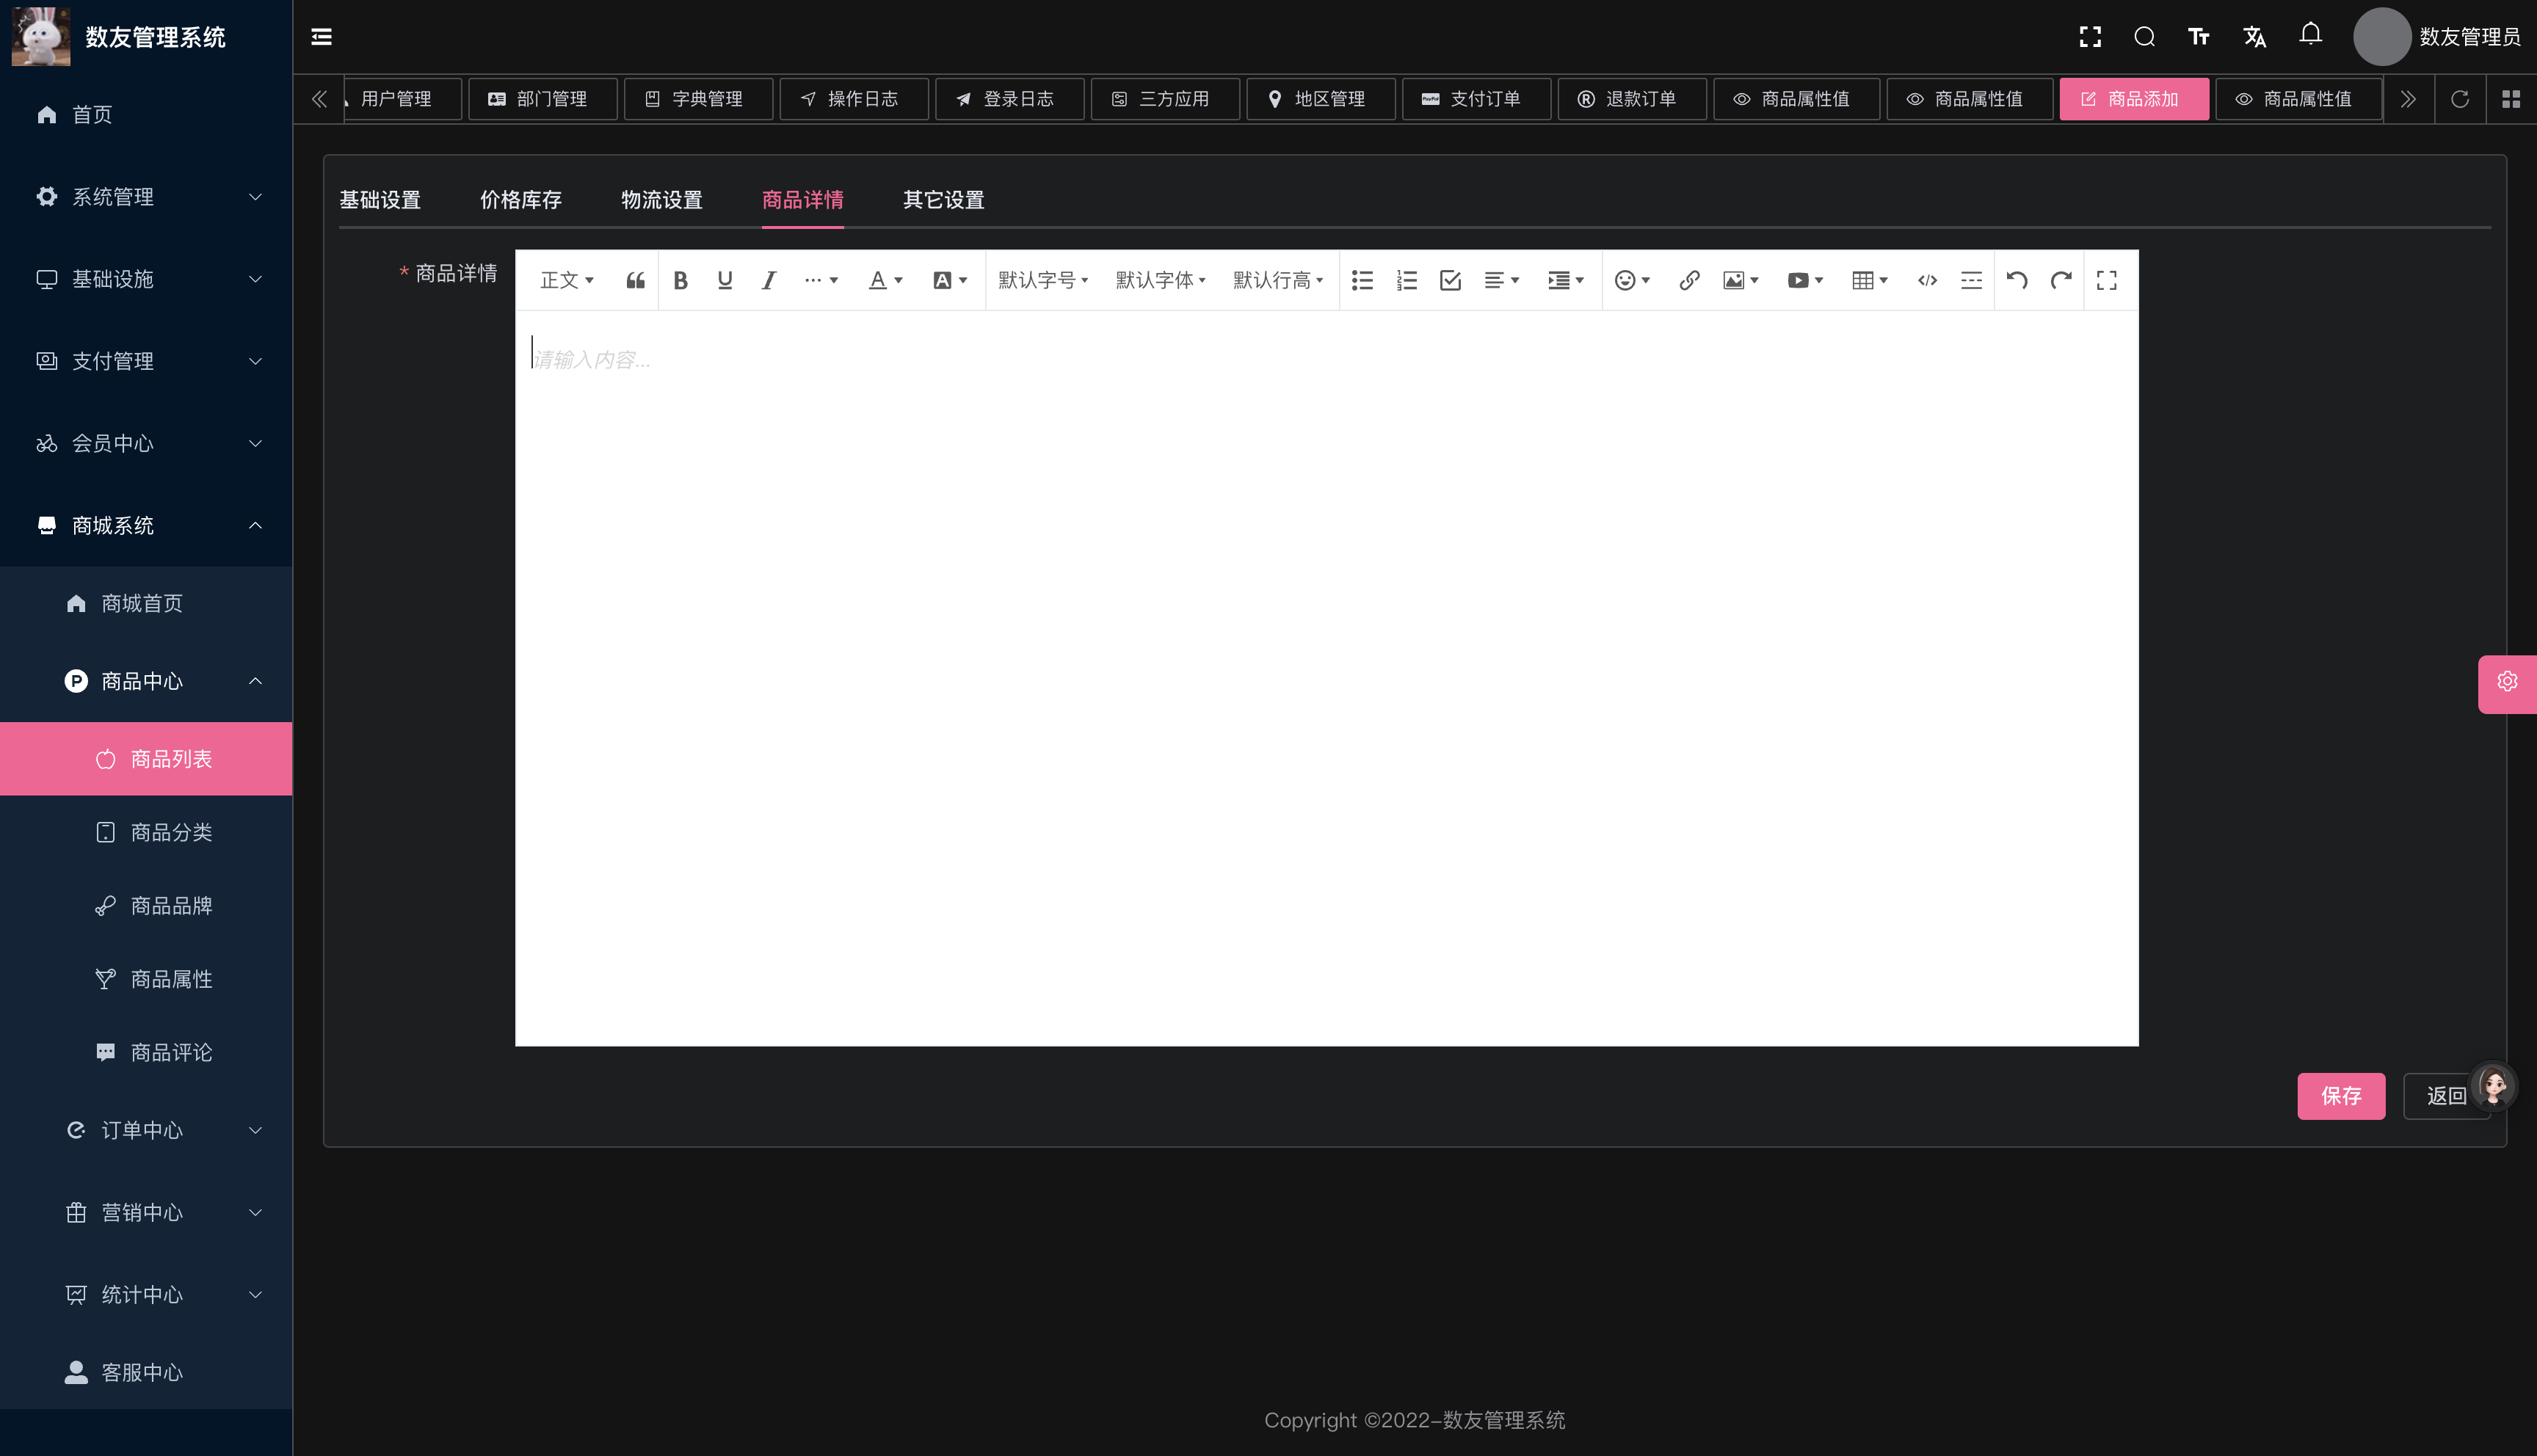Open 商品品牌 in sidebar
This screenshot has height=1456, width=2537.
coord(146,906)
